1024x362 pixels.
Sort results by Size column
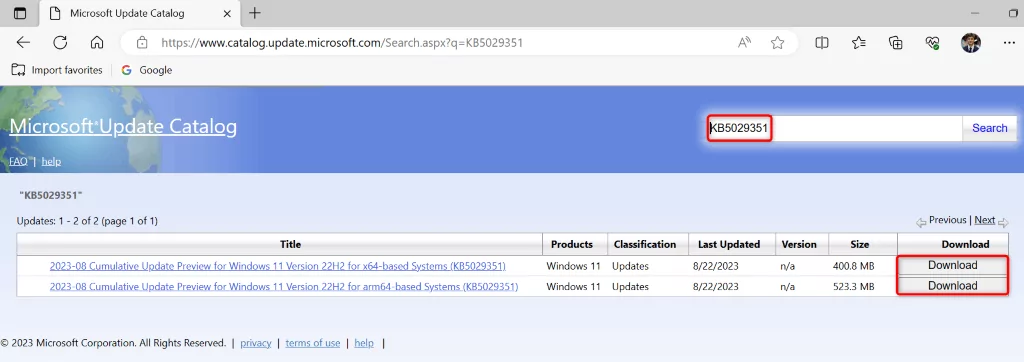[859, 244]
